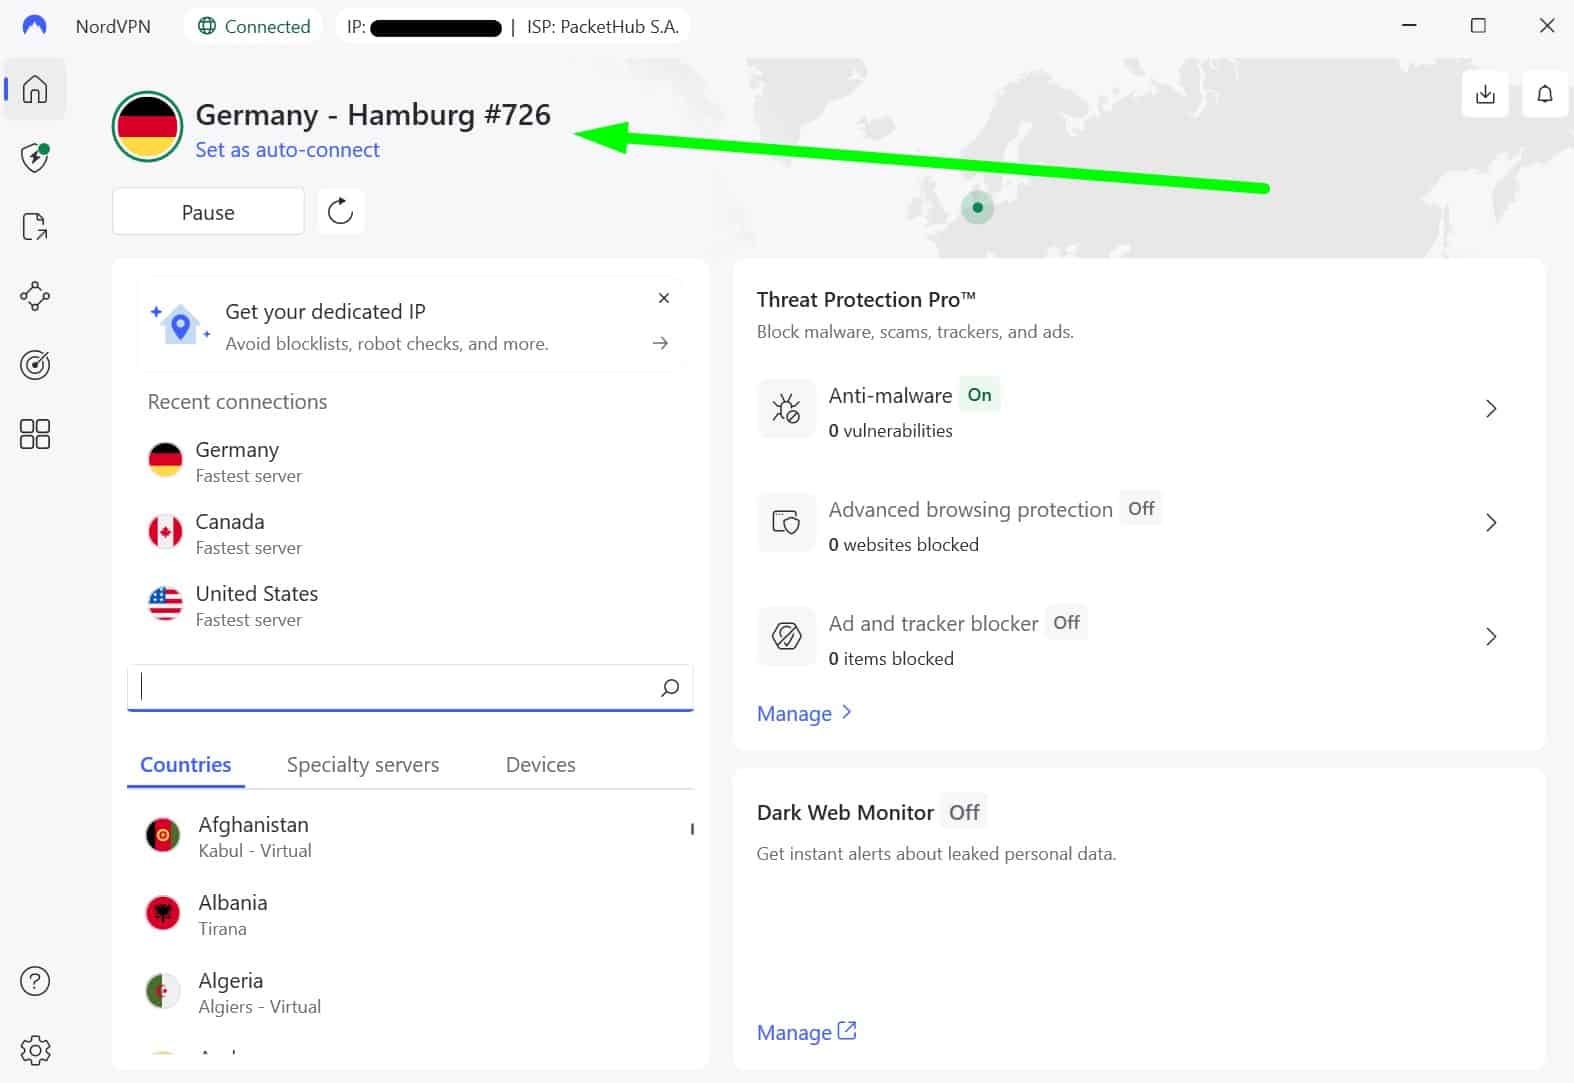The width and height of the screenshot is (1574, 1083).
Task: Select Algeria Algiers - Virtual
Action: coord(410,992)
